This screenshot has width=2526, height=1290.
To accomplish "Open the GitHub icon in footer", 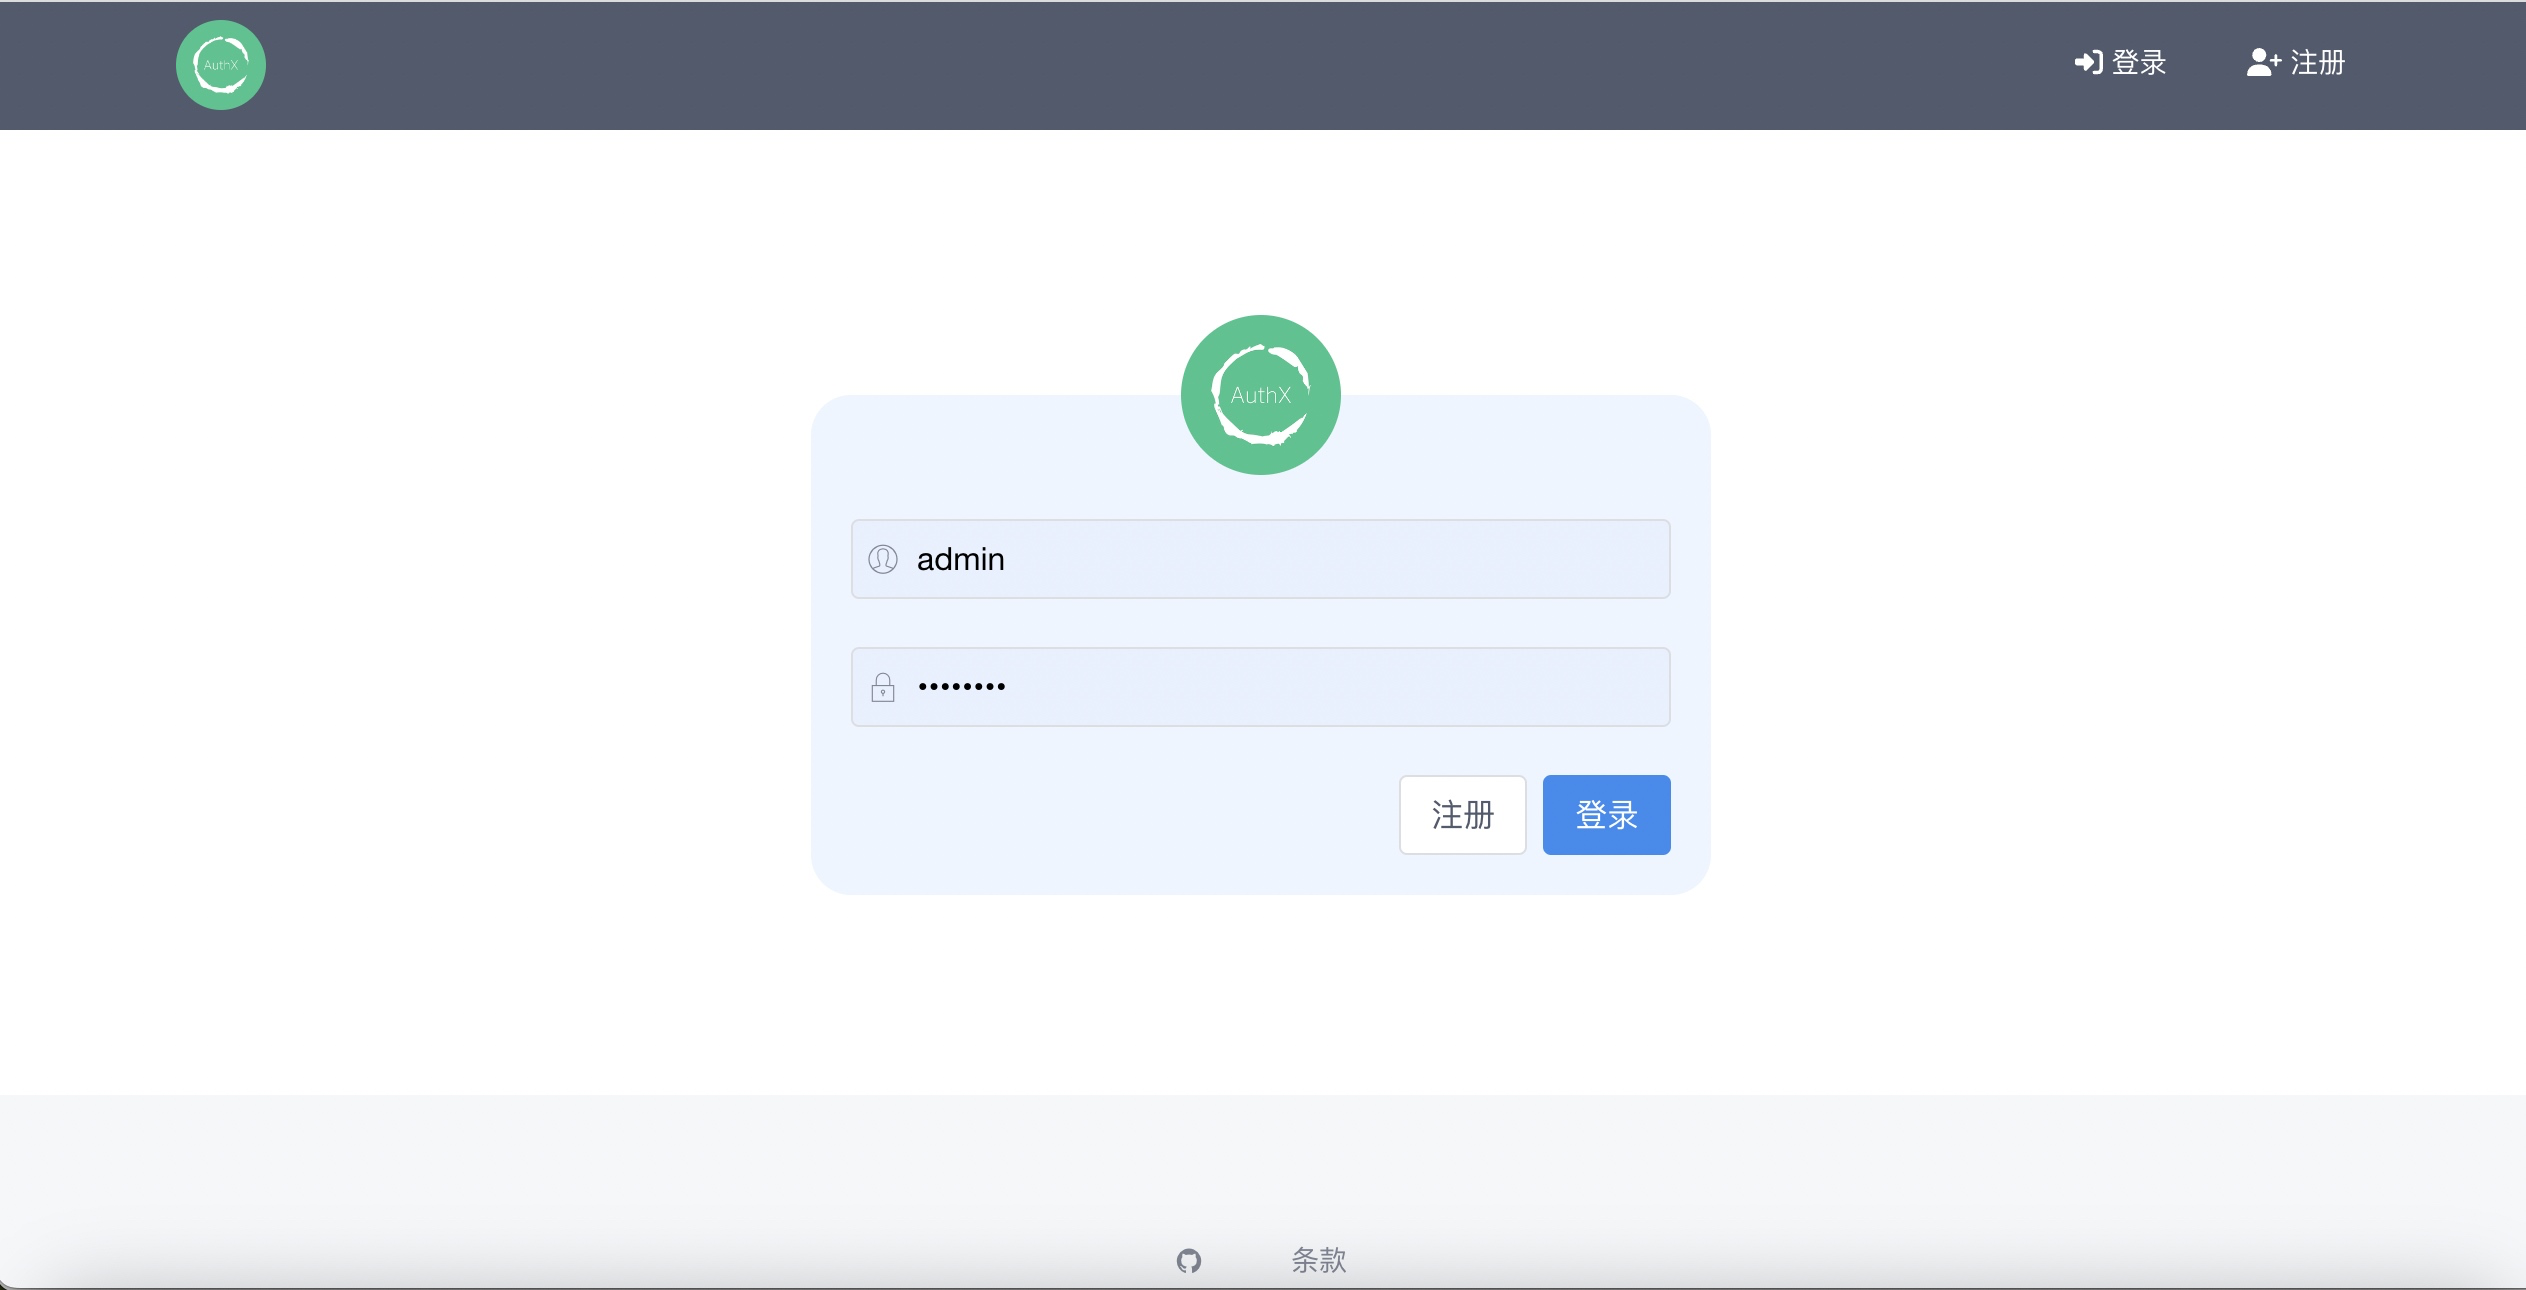I will click(x=1188, y=1260).
